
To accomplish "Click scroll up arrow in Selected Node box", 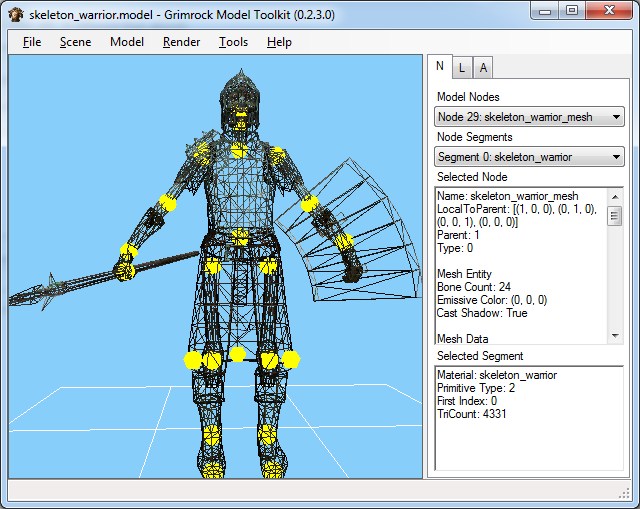I will pos(616,197).
